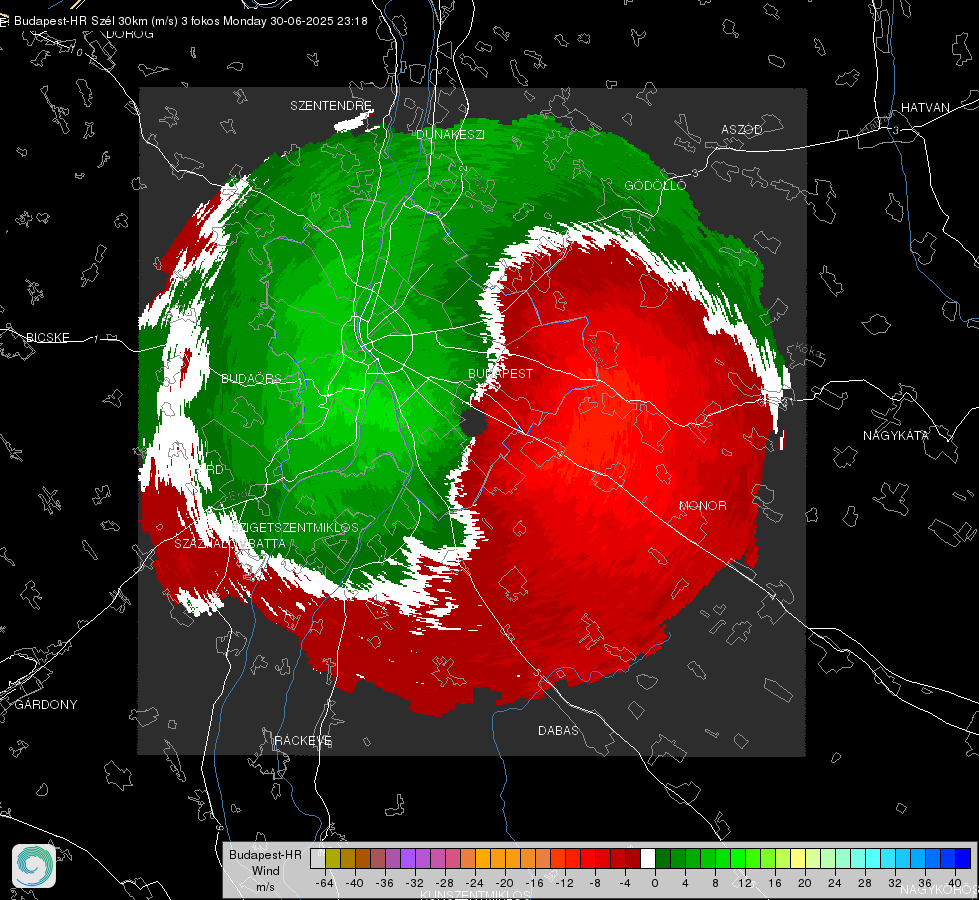
Task: Click the NAGYKŐRÖS label at bottom right
Action: (940, 889)
